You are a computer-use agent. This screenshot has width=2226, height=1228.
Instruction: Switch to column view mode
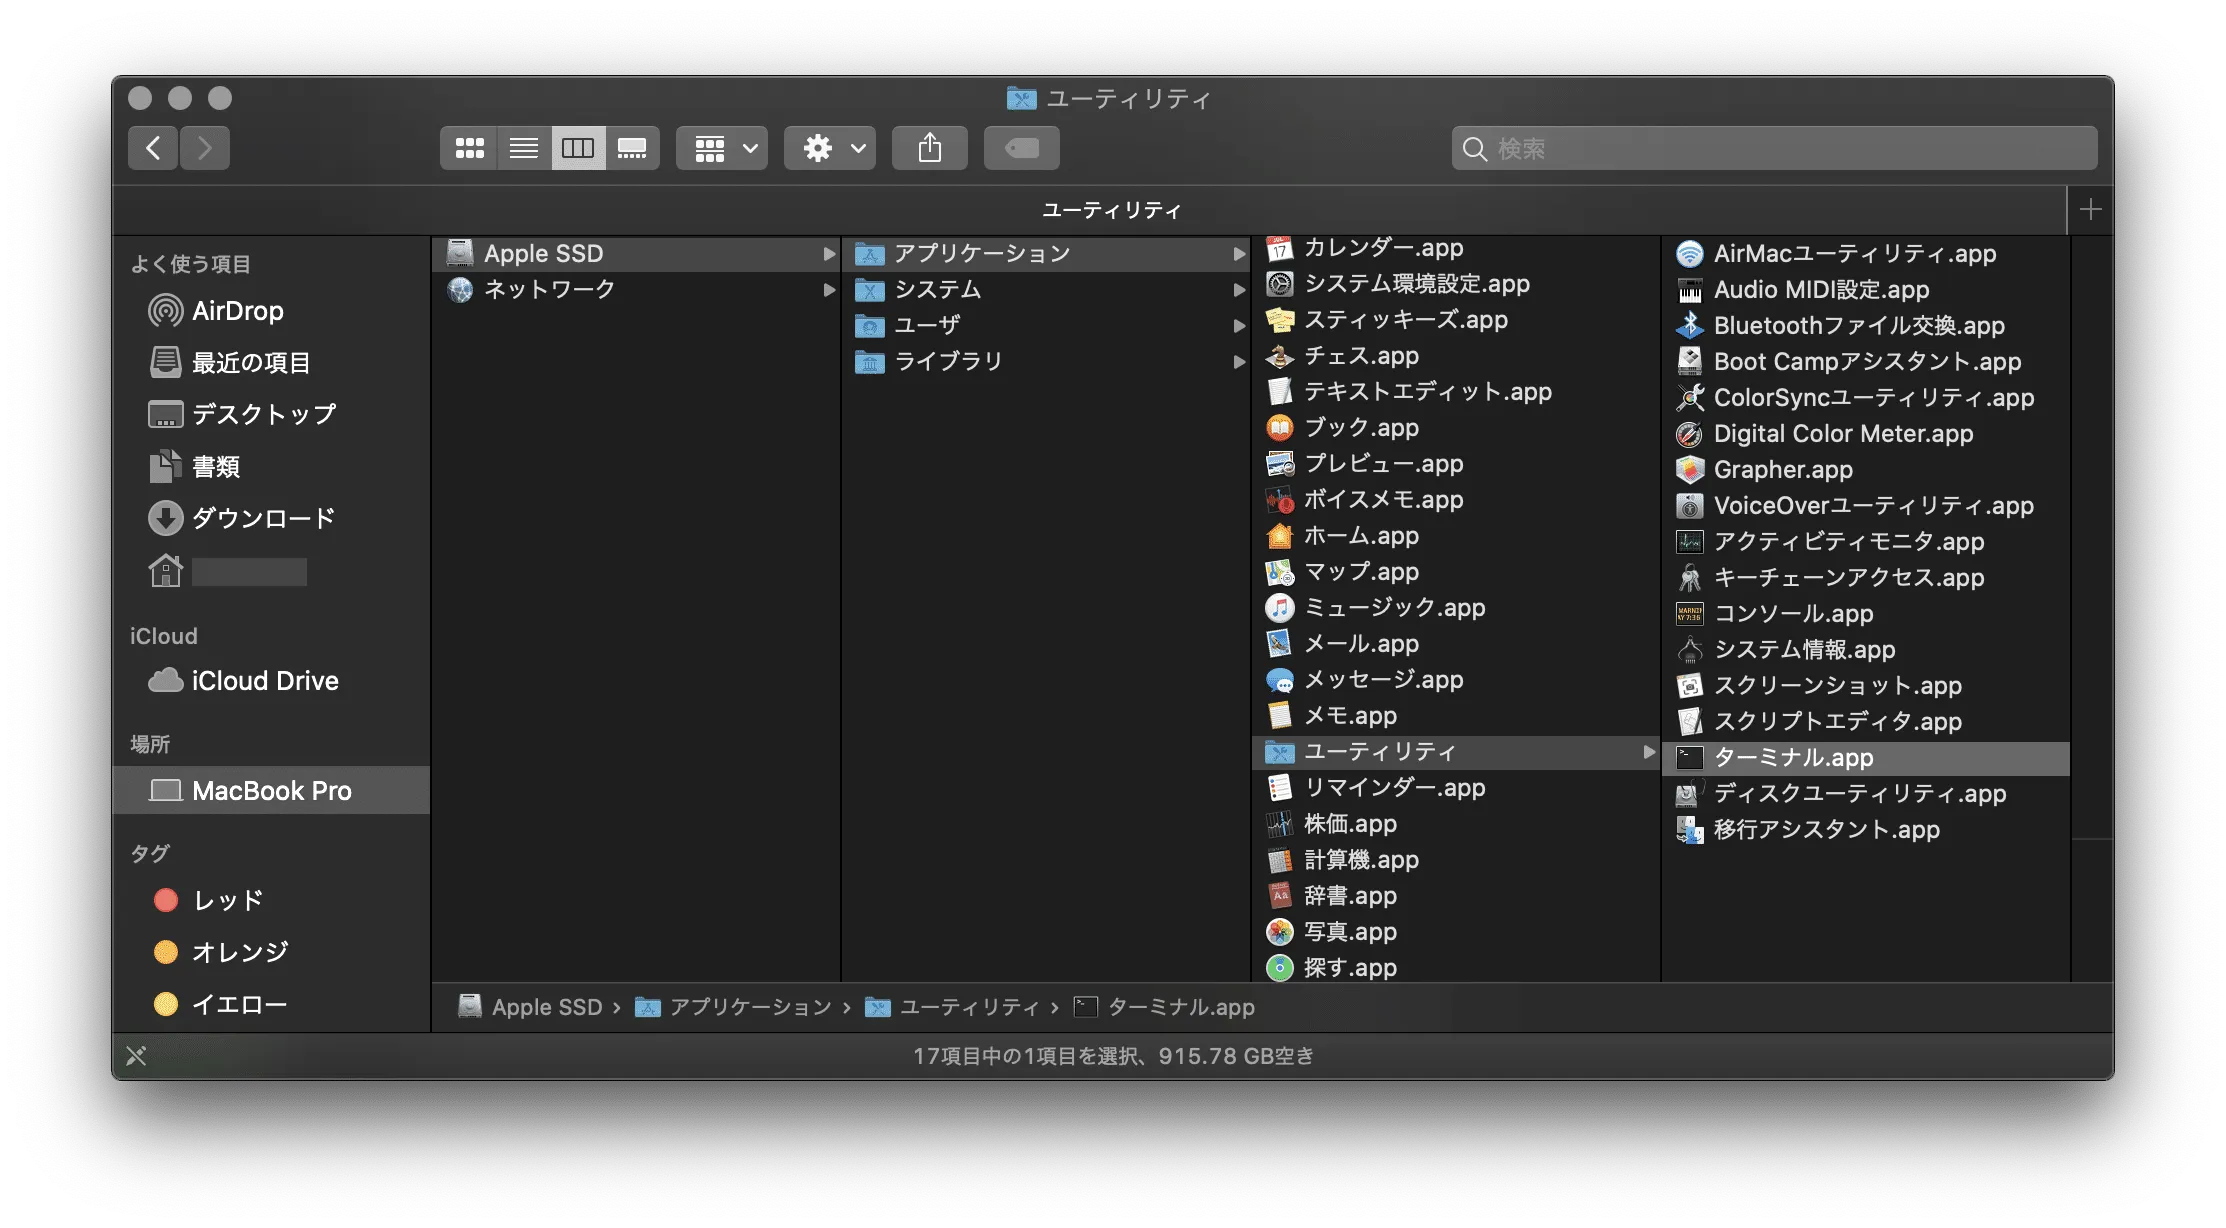[578, 149]
